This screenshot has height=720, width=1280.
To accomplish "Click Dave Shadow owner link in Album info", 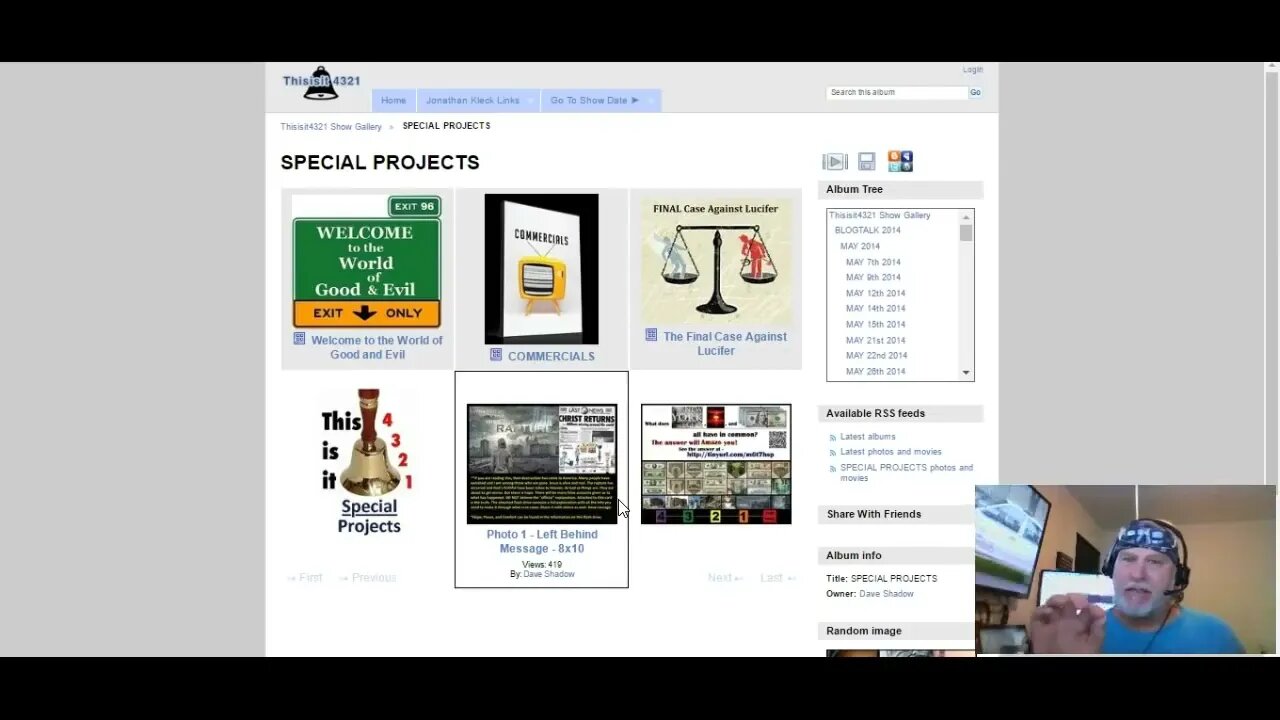I will [x=886, y=594].
